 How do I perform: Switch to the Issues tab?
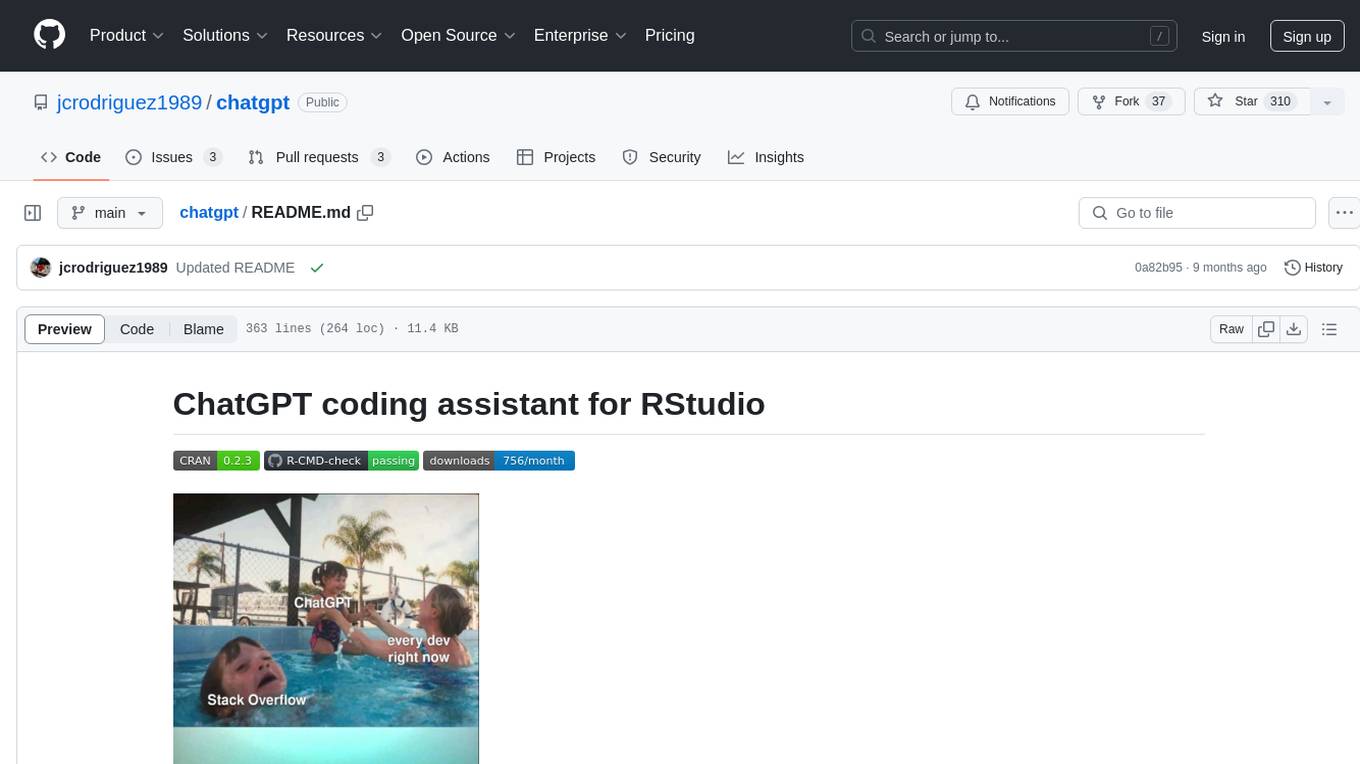[173, 157]
